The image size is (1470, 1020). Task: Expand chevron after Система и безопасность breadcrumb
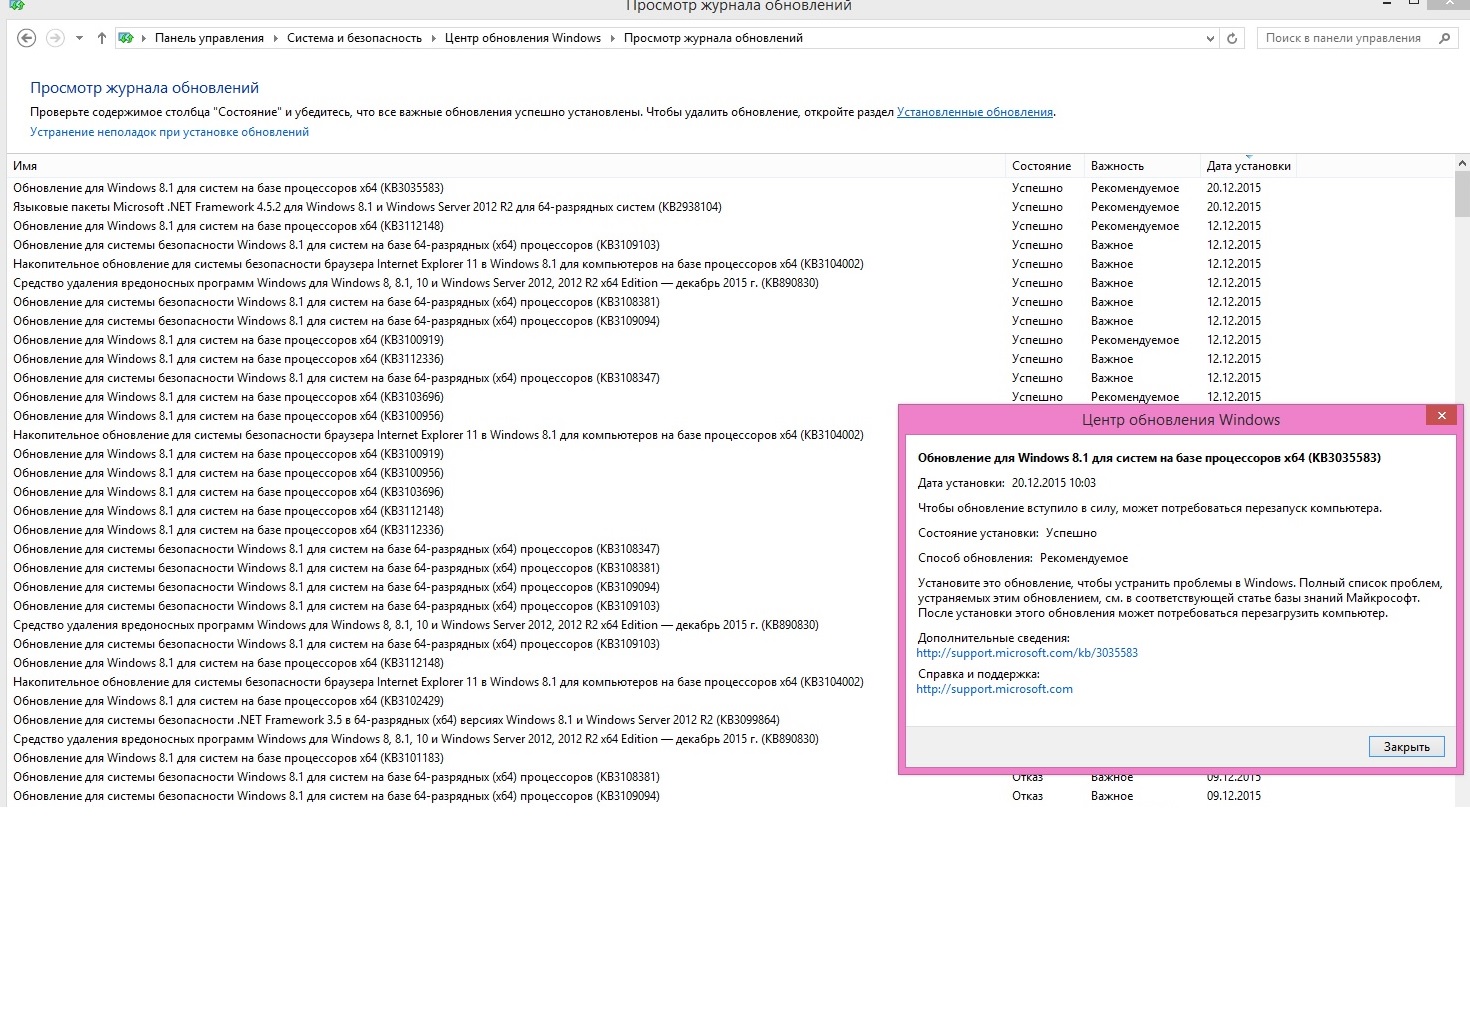pos(434,38)
